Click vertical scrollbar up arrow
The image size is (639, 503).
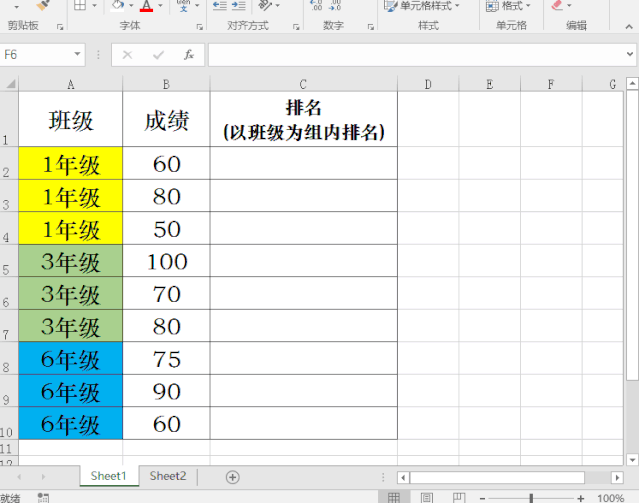pyautogui.click(x=632, y=84)
